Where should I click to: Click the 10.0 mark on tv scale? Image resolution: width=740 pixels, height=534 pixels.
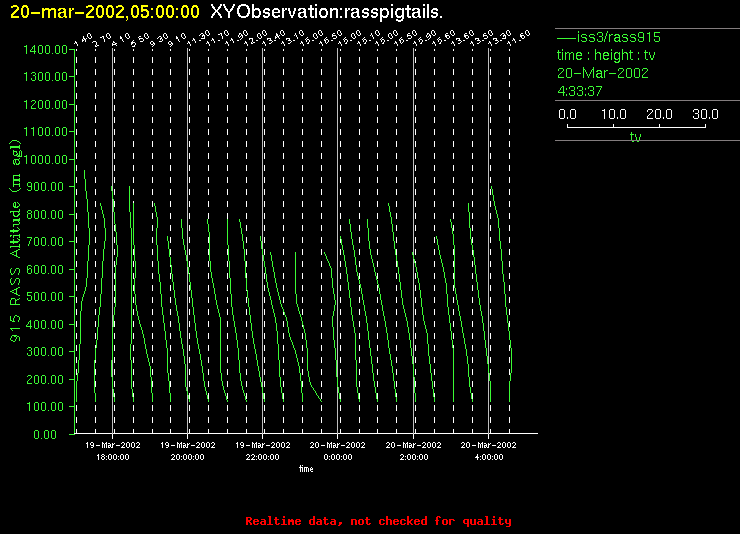click(x=615, y=115)
